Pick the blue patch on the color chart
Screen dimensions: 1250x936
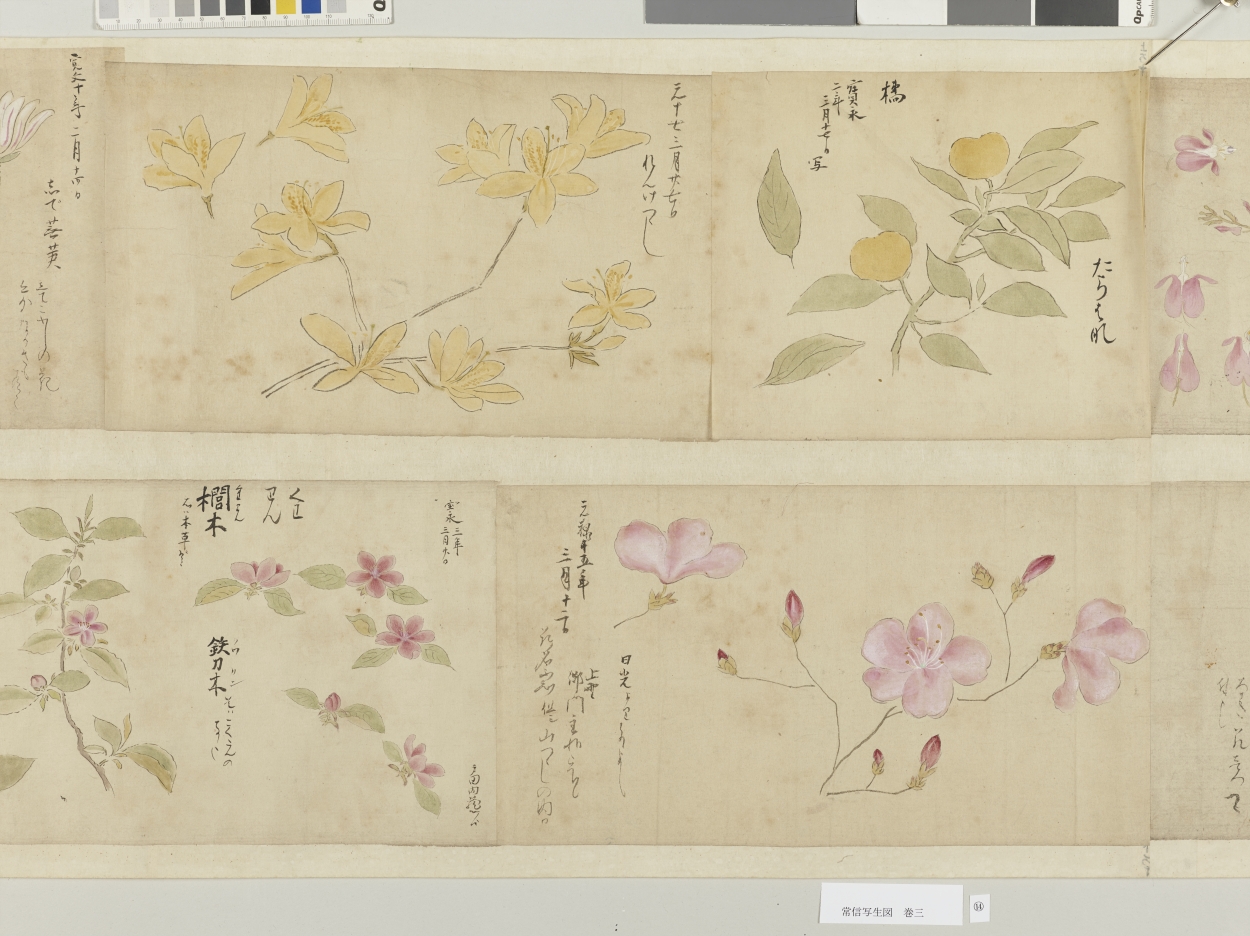click(311, 7)
